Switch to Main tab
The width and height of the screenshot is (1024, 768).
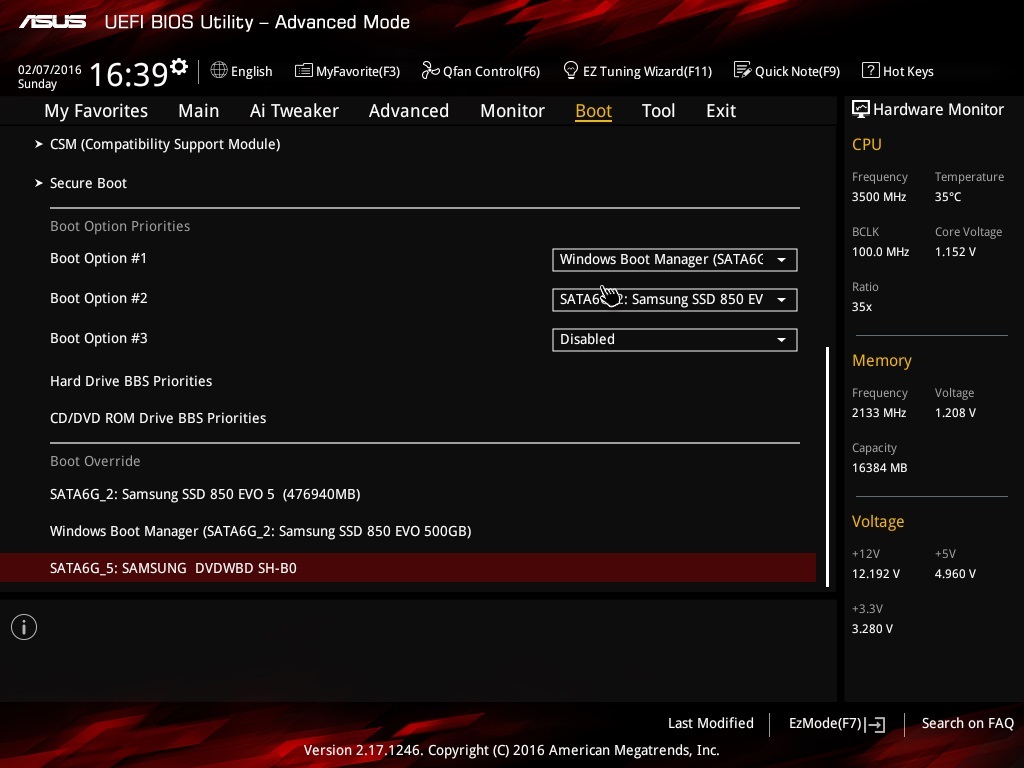point(199,110)
